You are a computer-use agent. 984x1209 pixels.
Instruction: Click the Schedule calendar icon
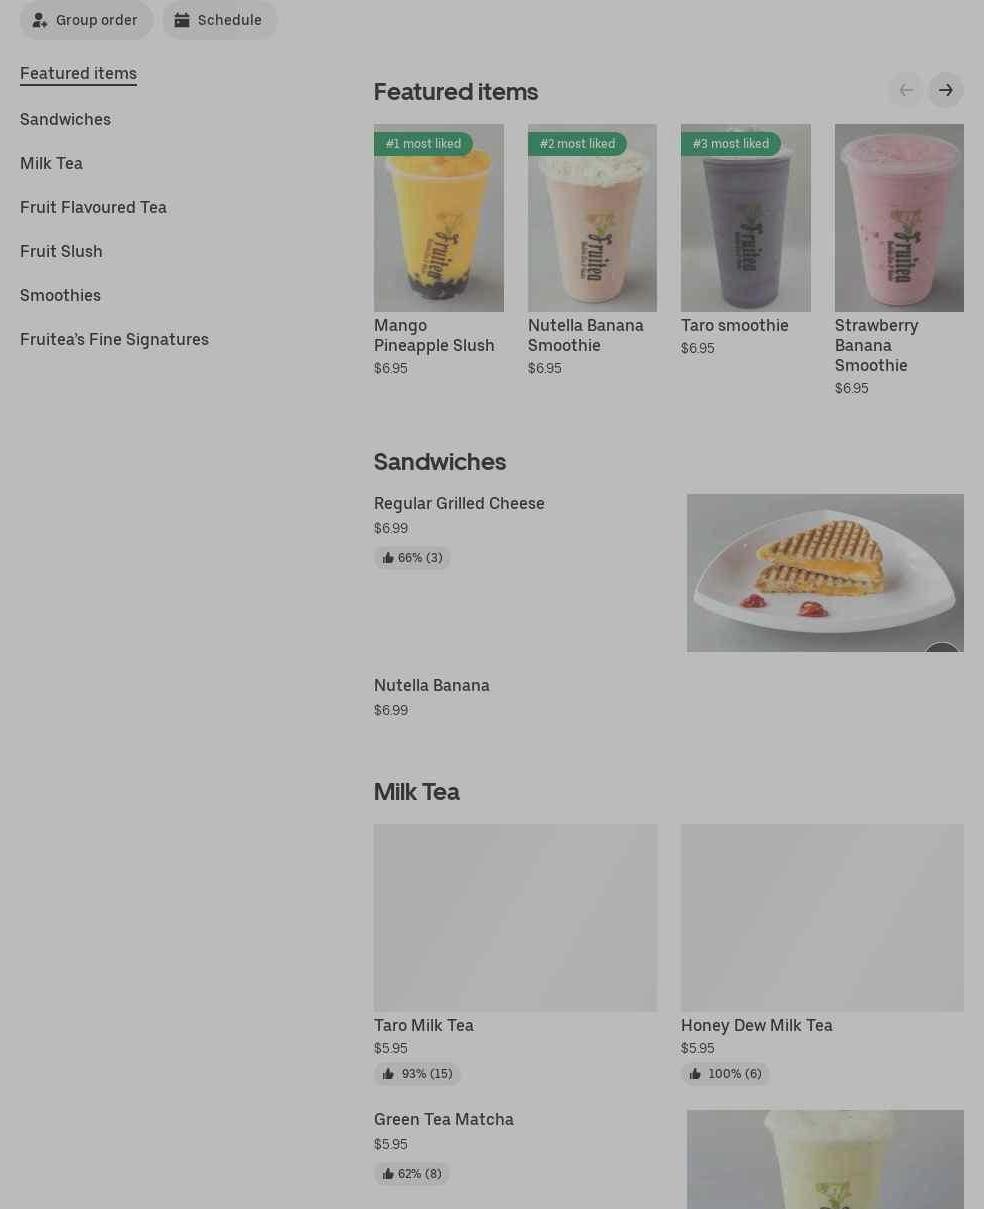182,20
